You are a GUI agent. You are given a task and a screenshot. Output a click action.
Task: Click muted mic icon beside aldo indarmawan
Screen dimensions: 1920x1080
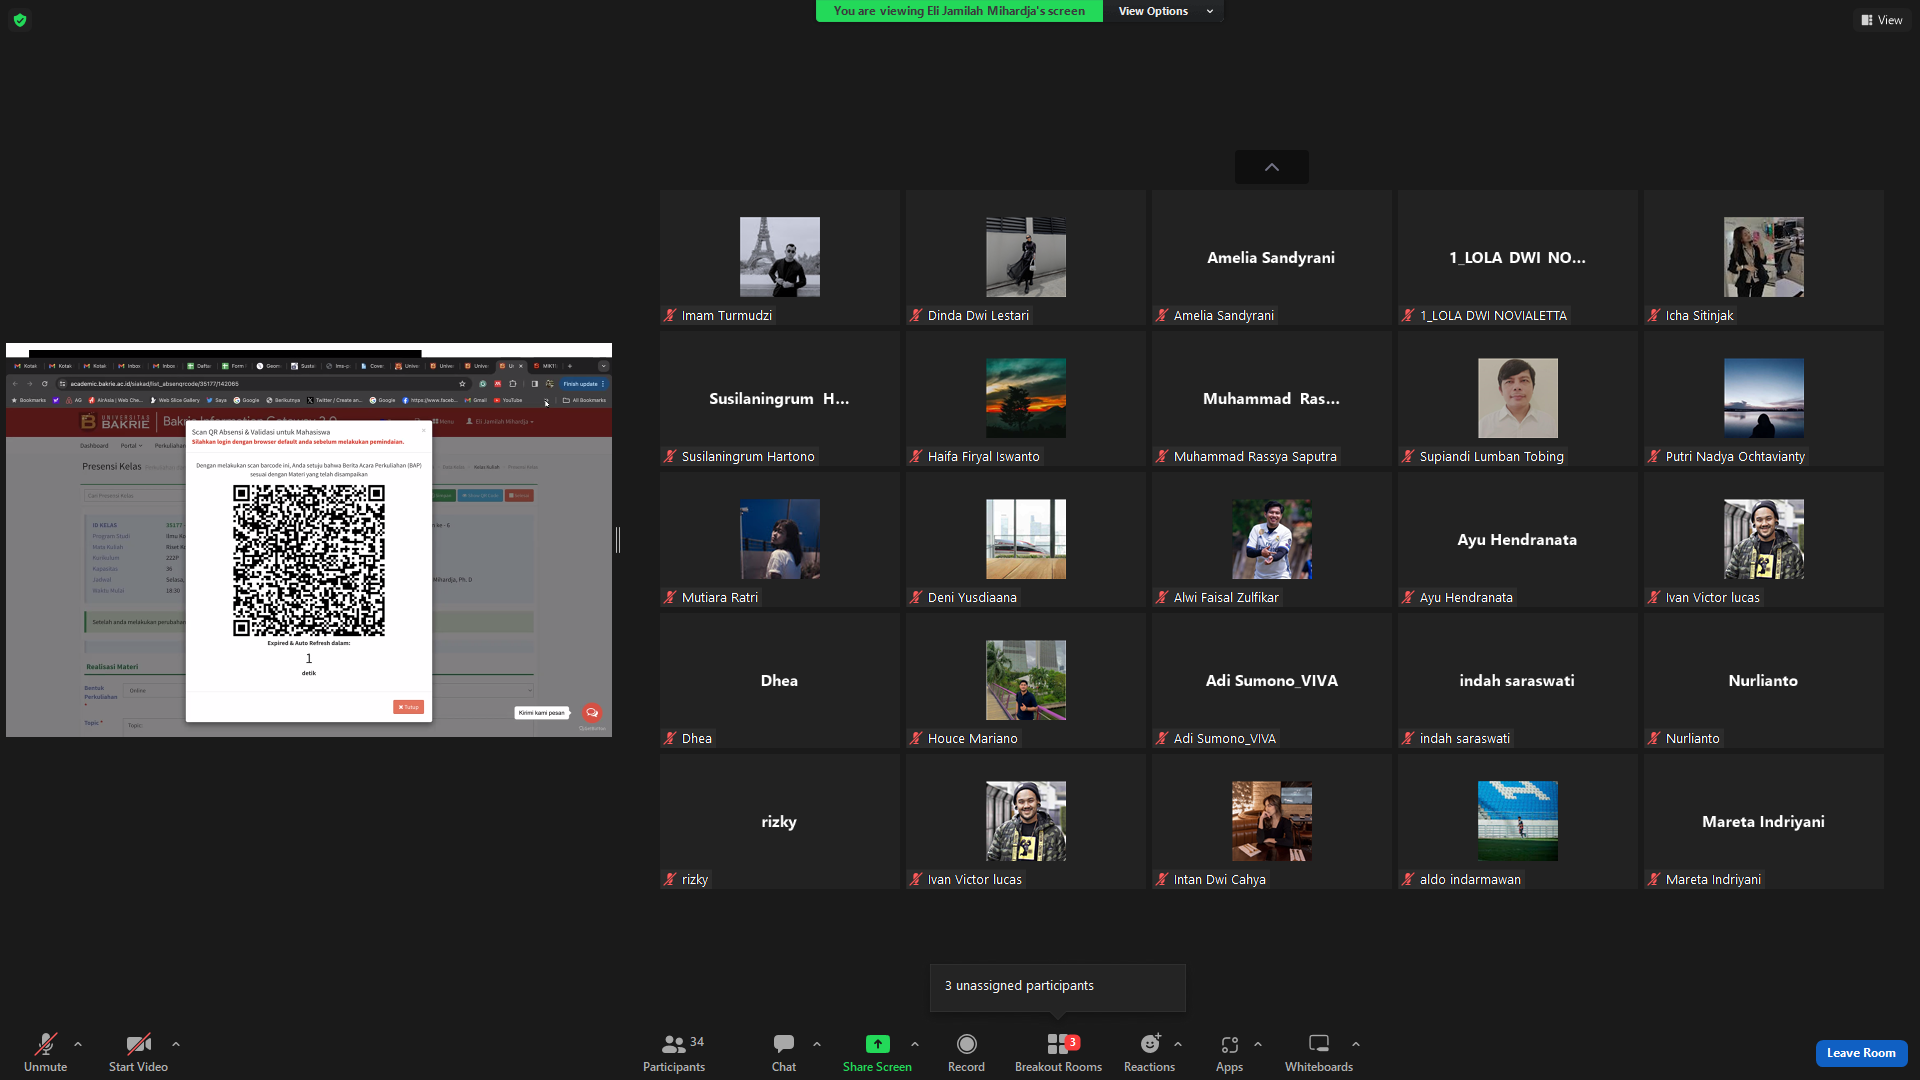click(x=1408, y=879)
